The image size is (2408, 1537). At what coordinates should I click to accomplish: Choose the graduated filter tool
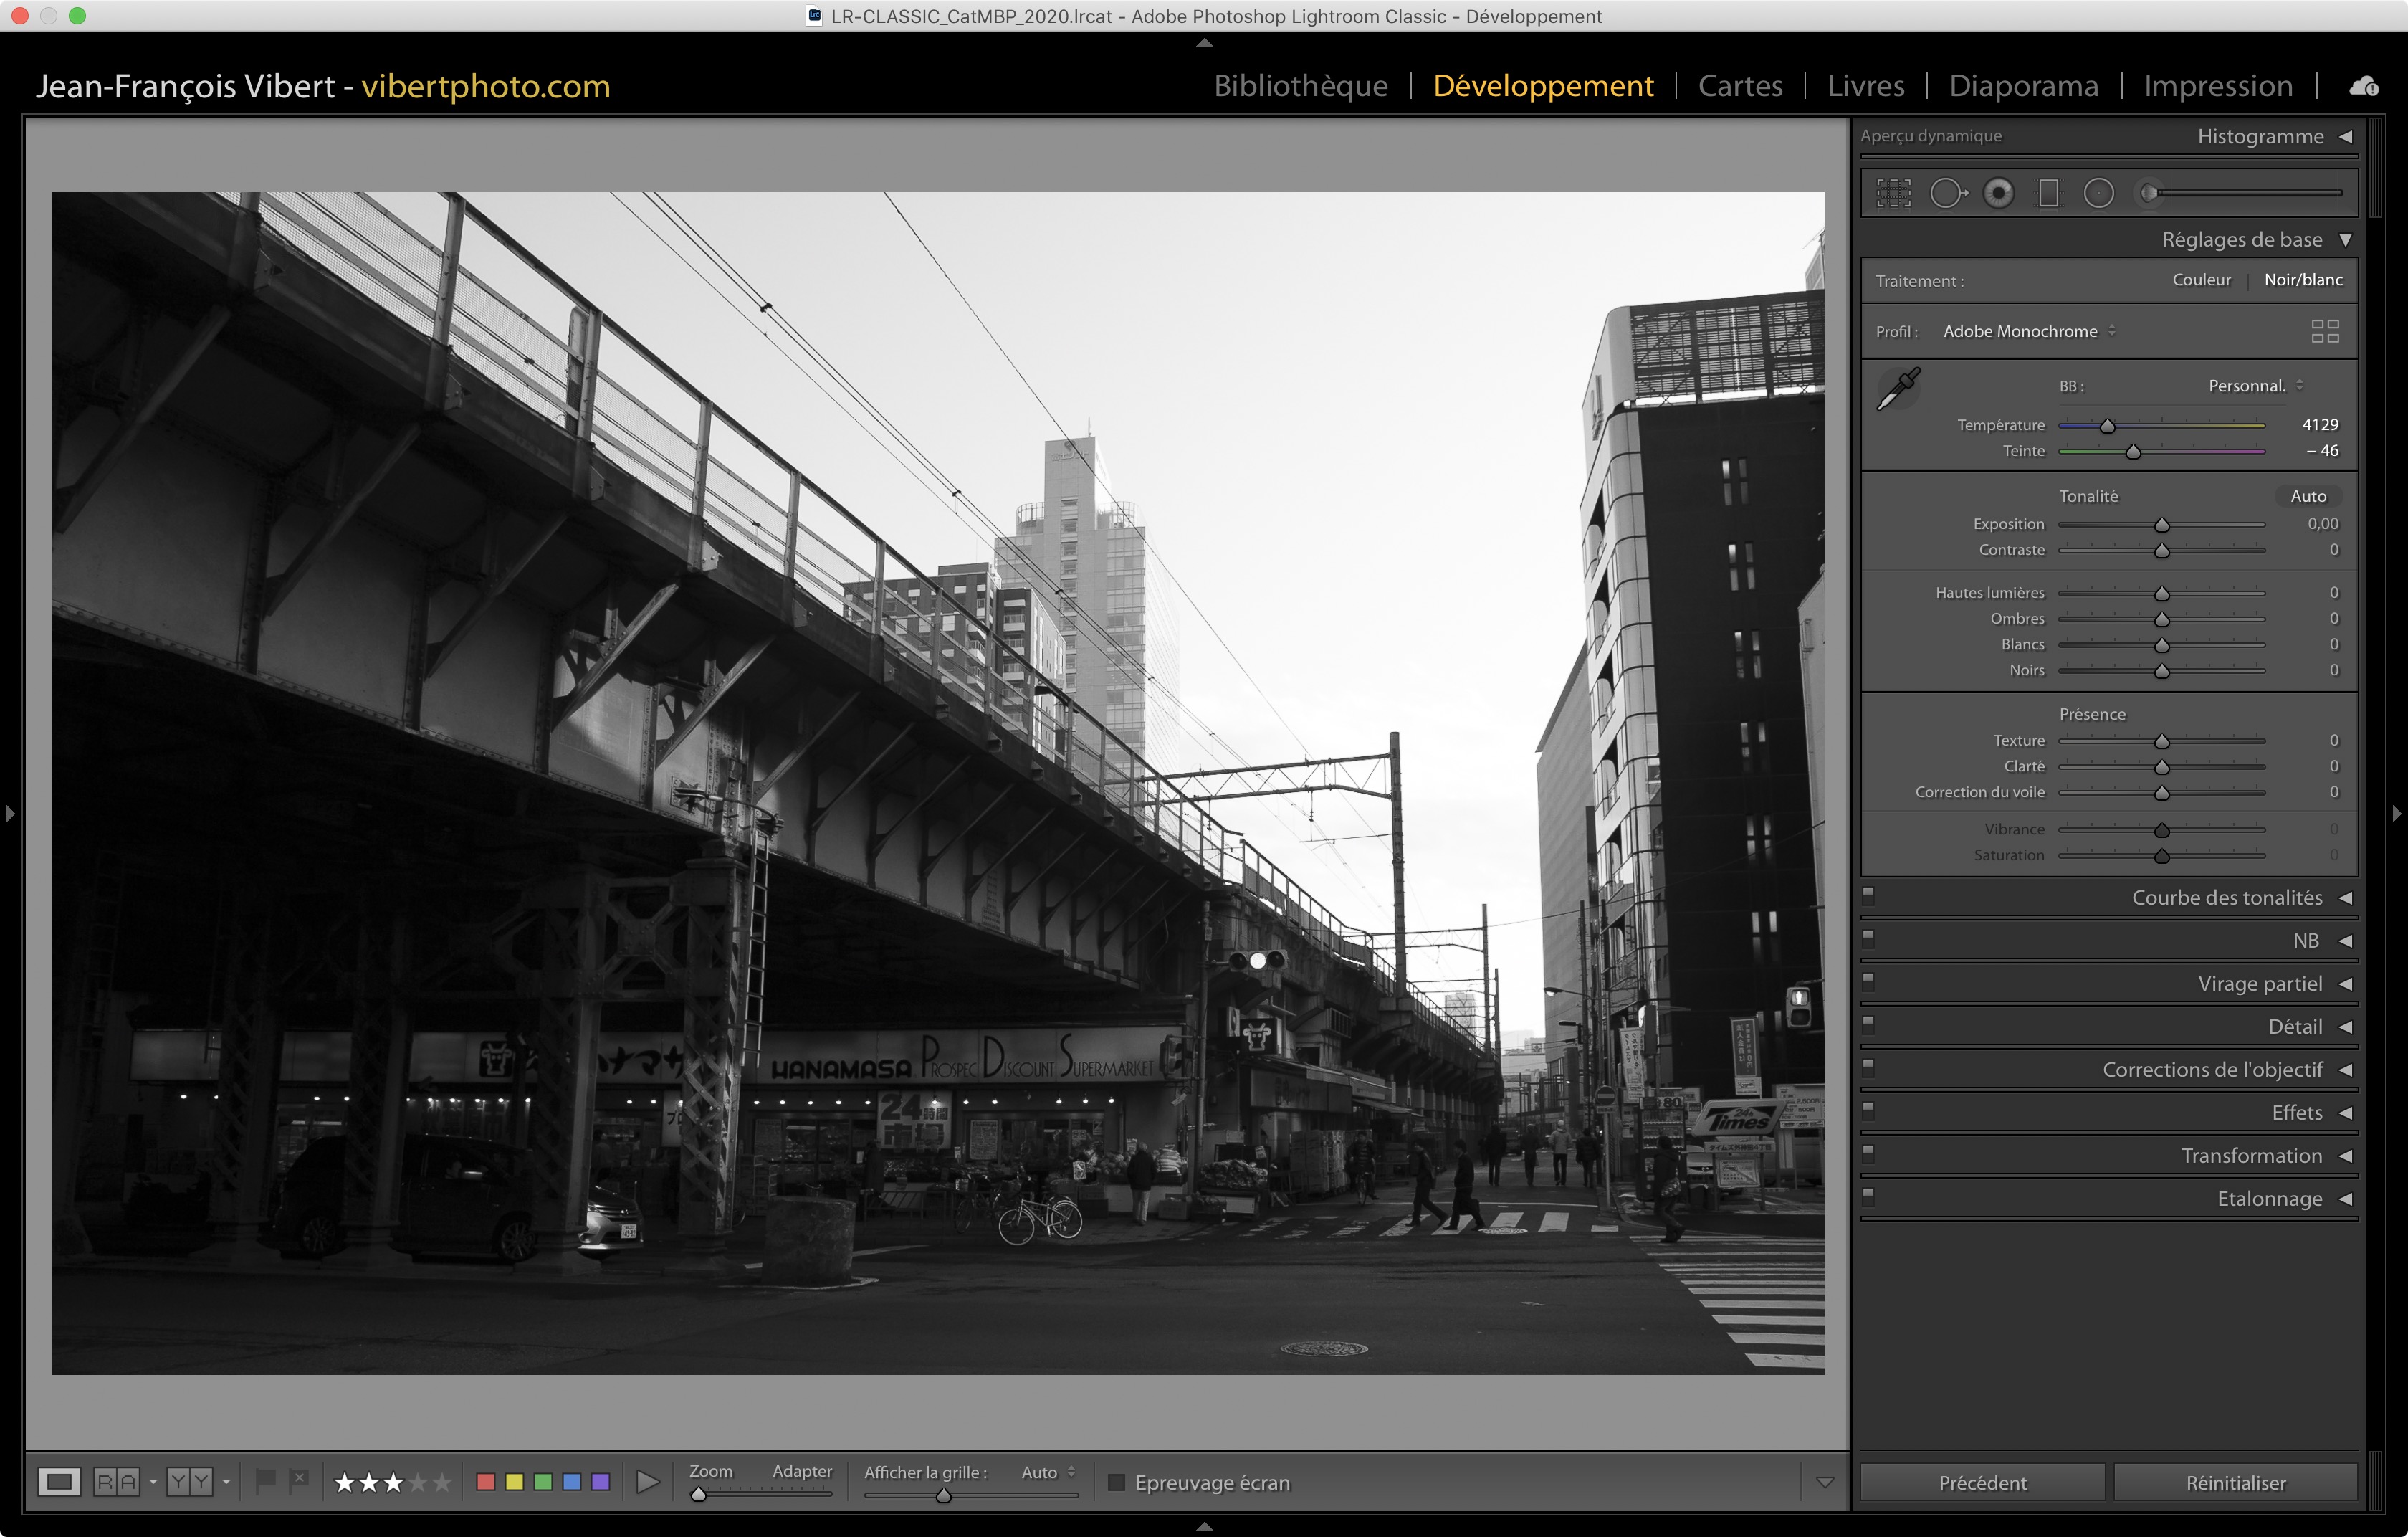click(x=2048, y=193)
